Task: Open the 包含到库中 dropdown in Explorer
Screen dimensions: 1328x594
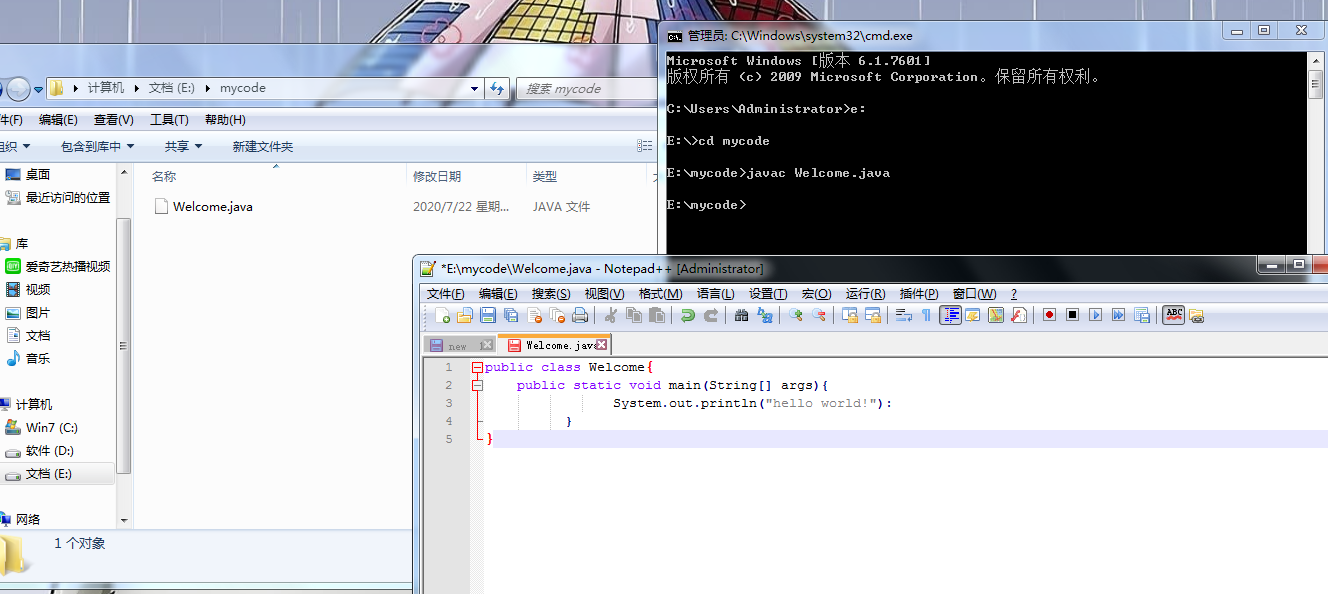Action: 97,146
